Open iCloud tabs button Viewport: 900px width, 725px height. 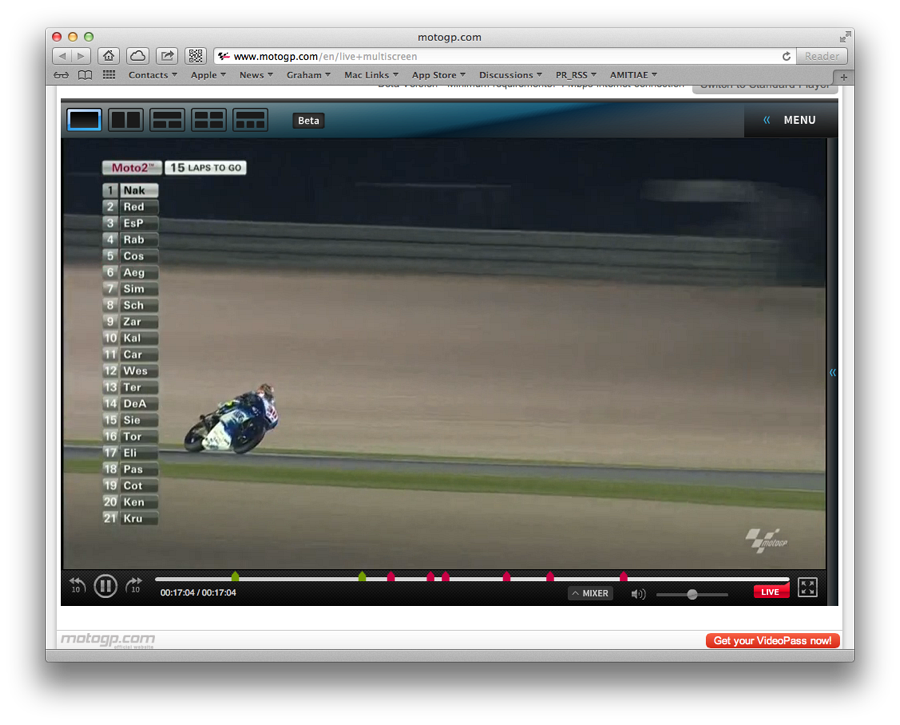[x=138, y=56]
